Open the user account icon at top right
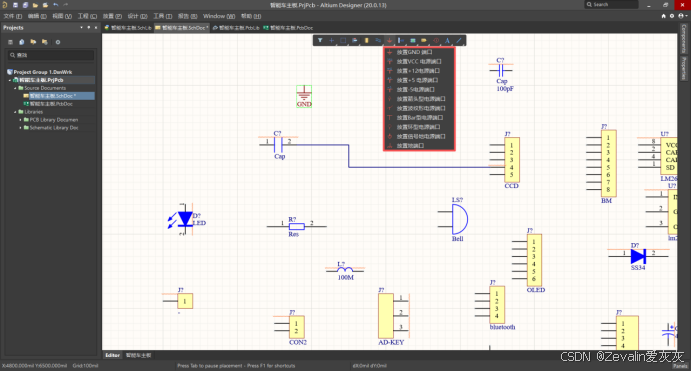692x371 pixels. click(x=681, y=16)
